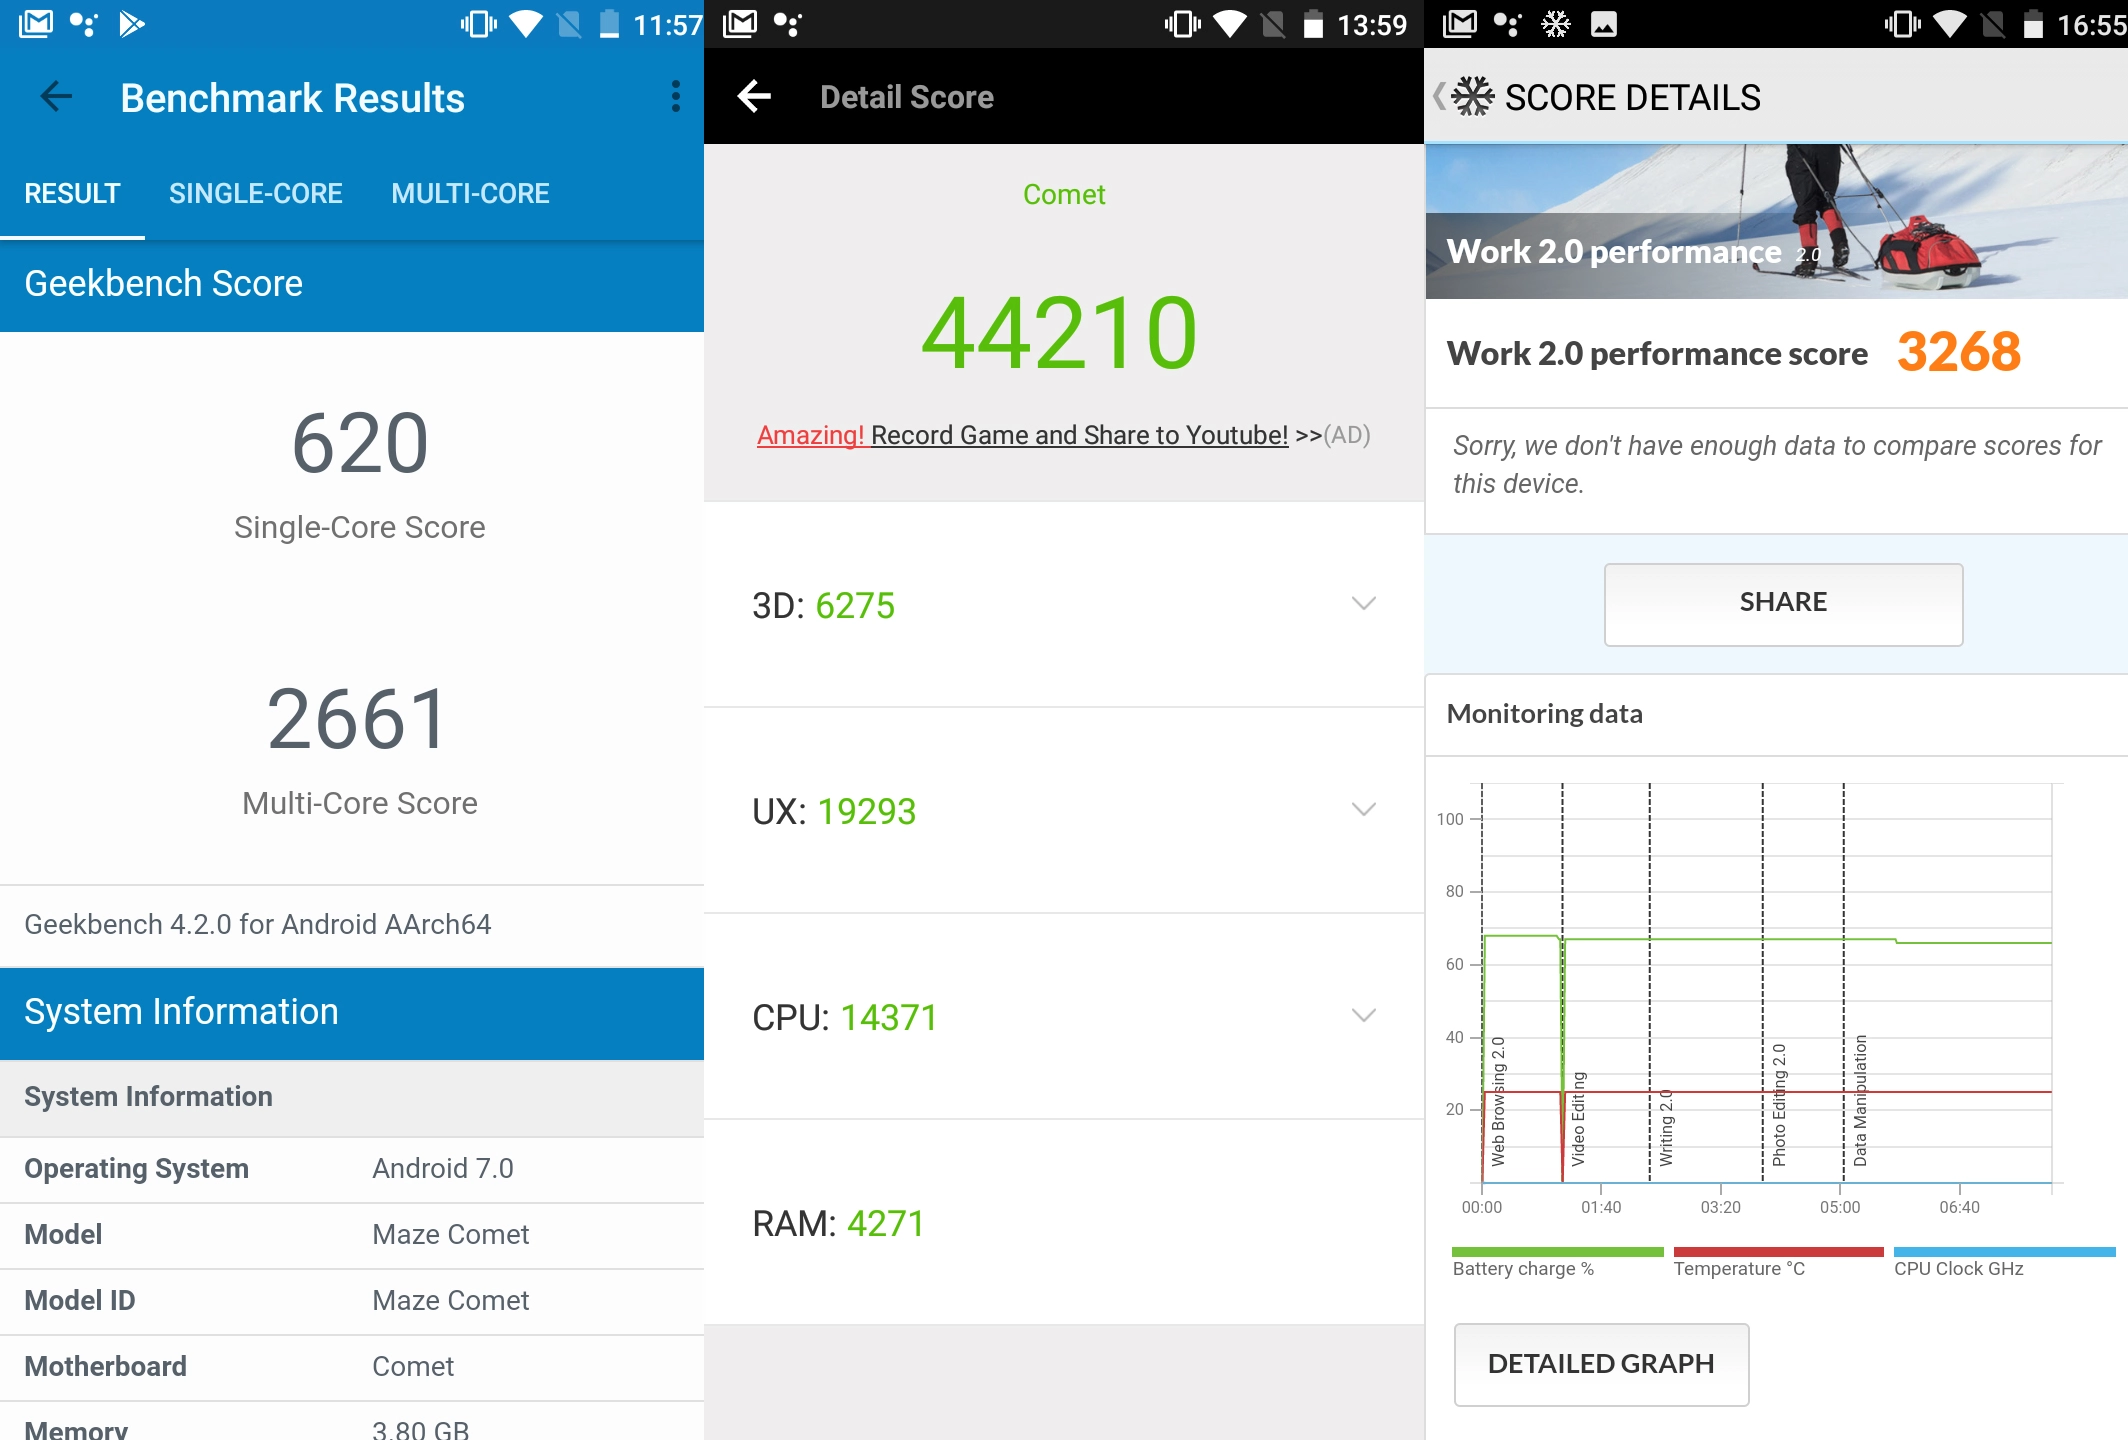The height and width of the screenshot is (1440, 2128).
Task: Tap the Operating System Android 7.0 row
Action: [352, 1169]
